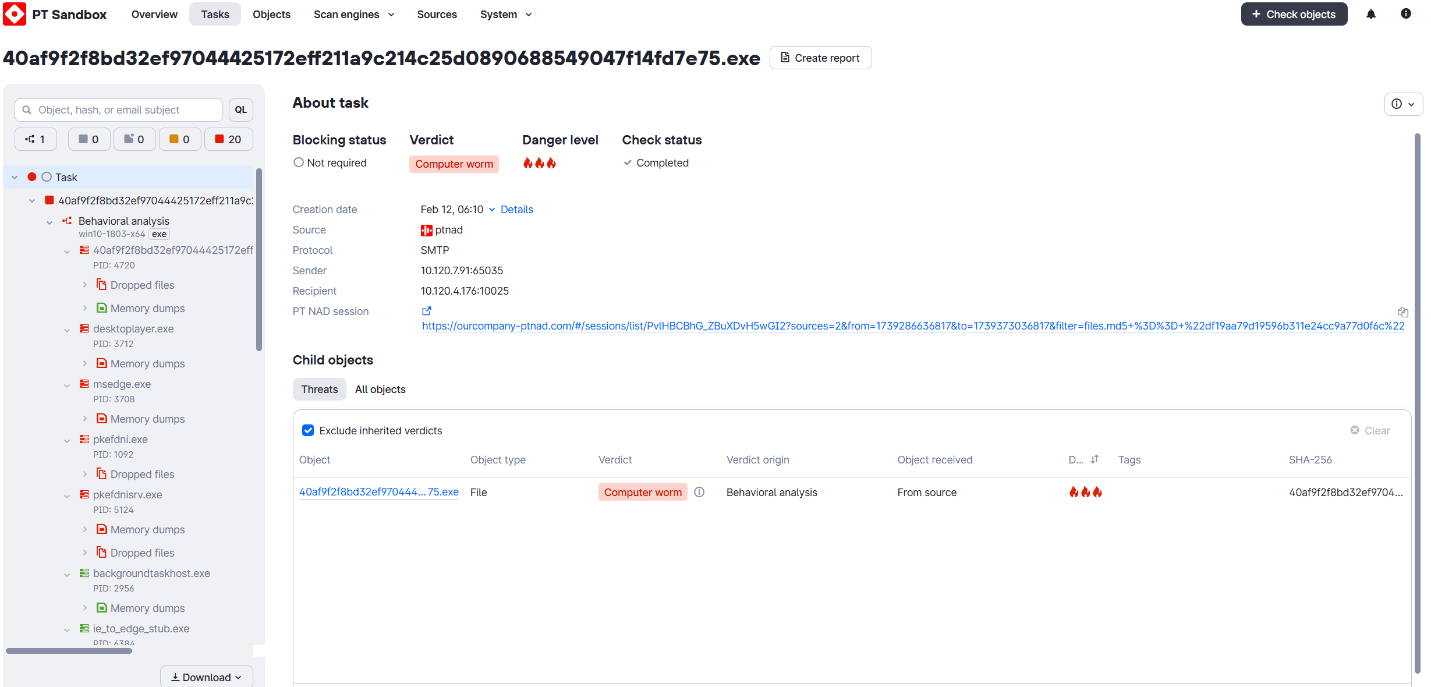1431x687 pixels.
Task: Open the help info icon in top bar
Action: click(x=1406, y=14)
